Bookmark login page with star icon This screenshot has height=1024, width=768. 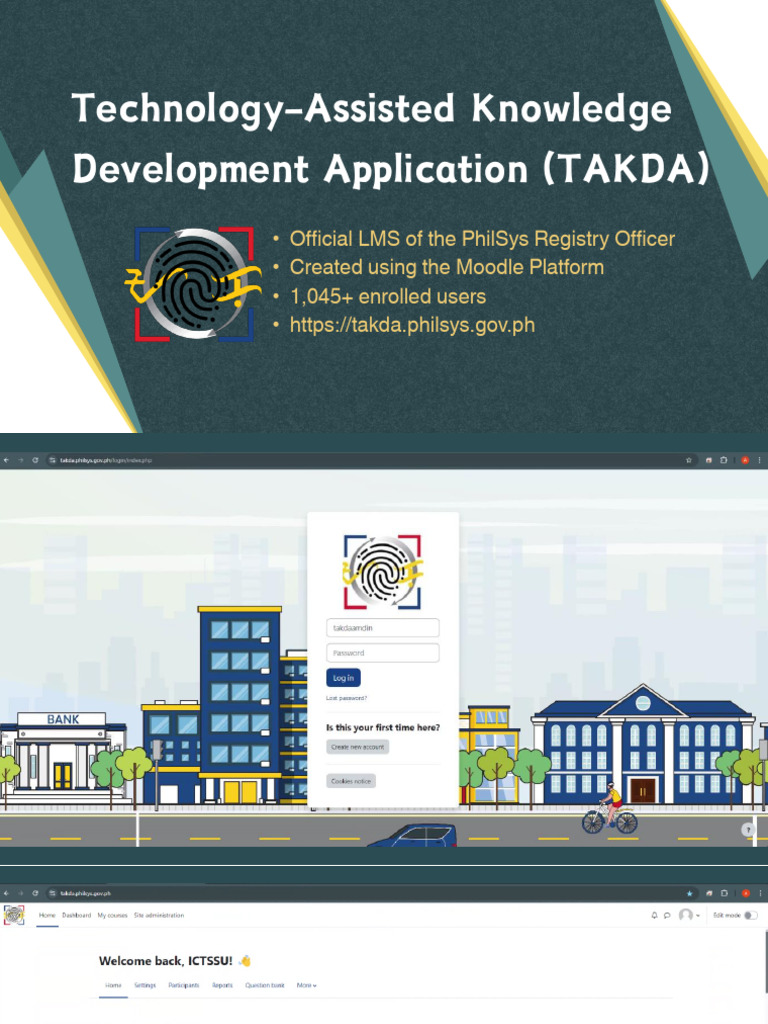click(x=688, y=460)
